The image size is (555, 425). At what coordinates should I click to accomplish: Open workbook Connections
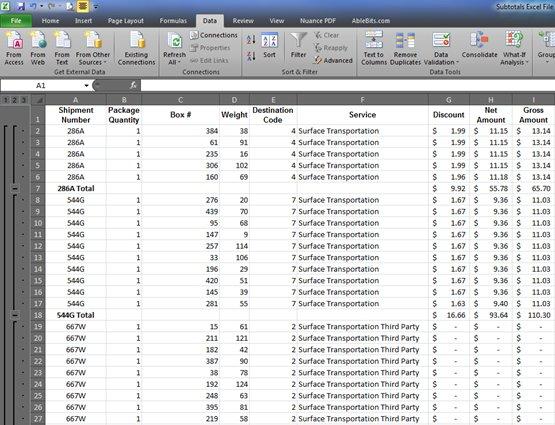[213, 35]
